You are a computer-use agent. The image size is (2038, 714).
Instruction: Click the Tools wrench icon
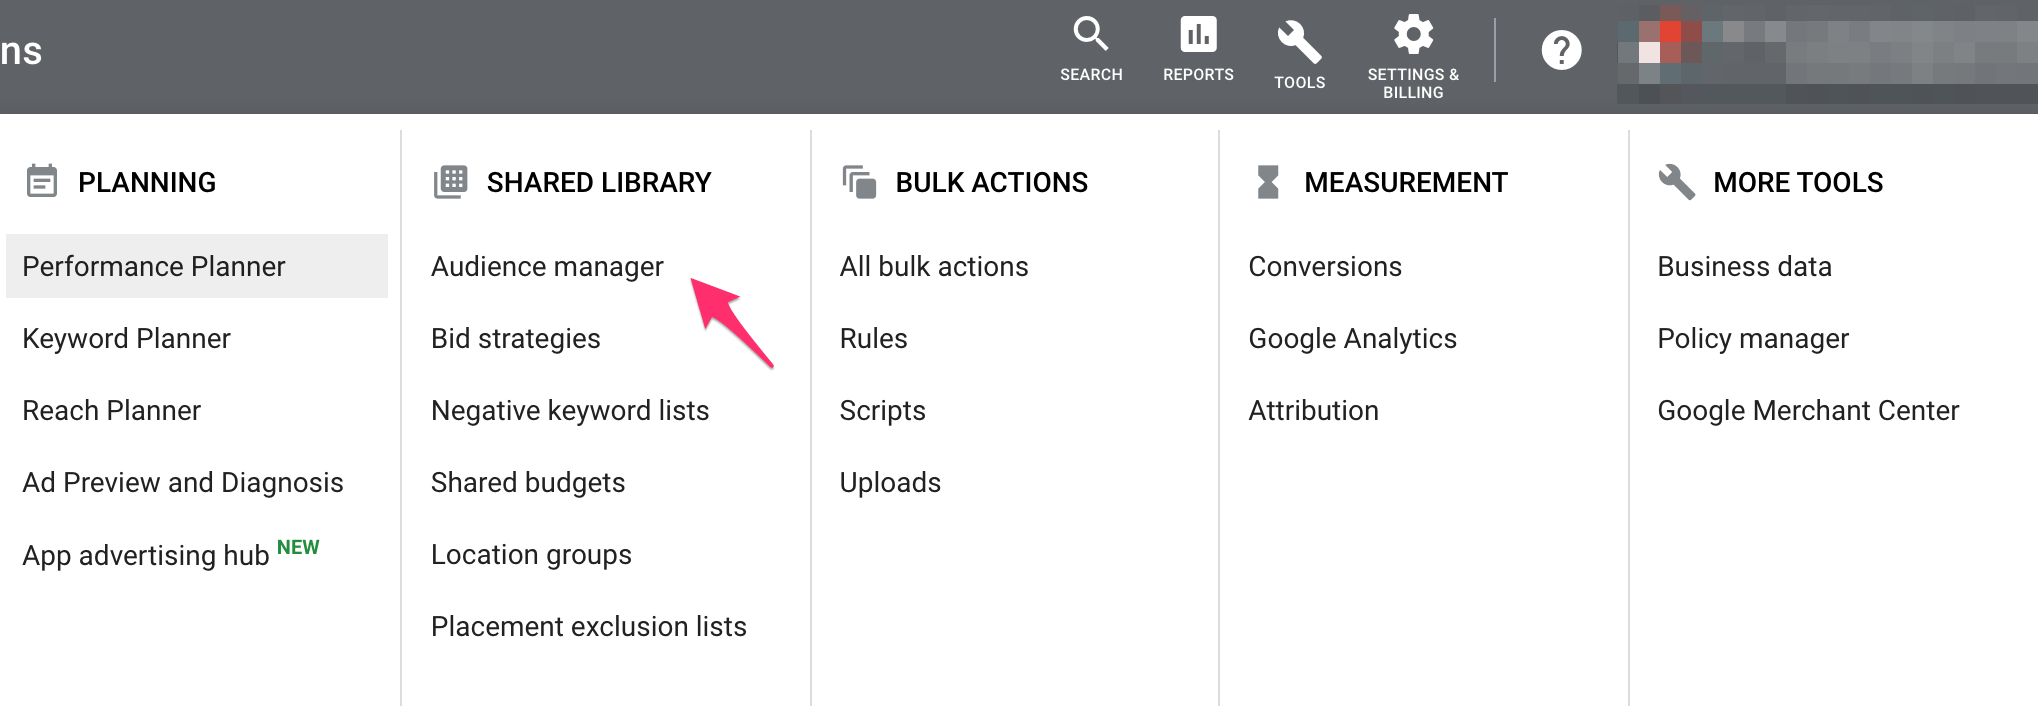(1299, 42)
